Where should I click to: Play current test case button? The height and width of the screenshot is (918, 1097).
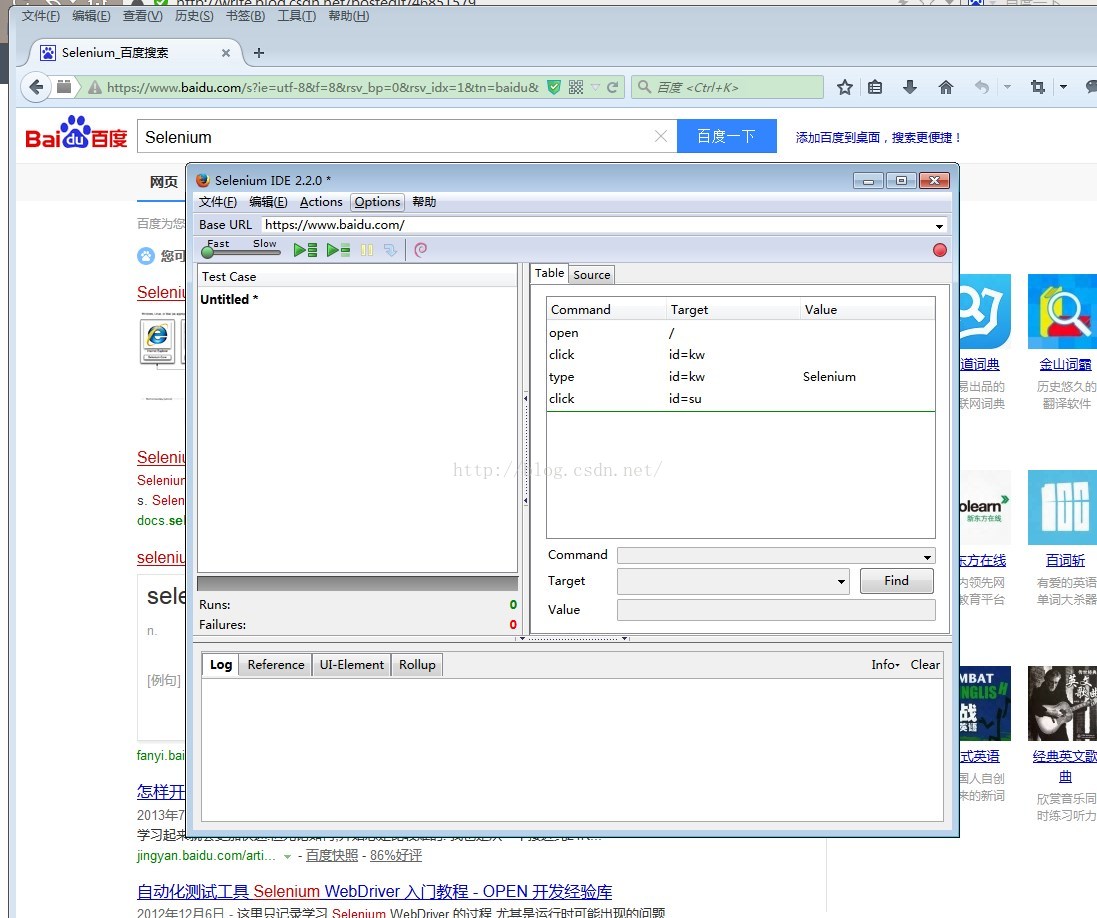(x=339, y=250)
